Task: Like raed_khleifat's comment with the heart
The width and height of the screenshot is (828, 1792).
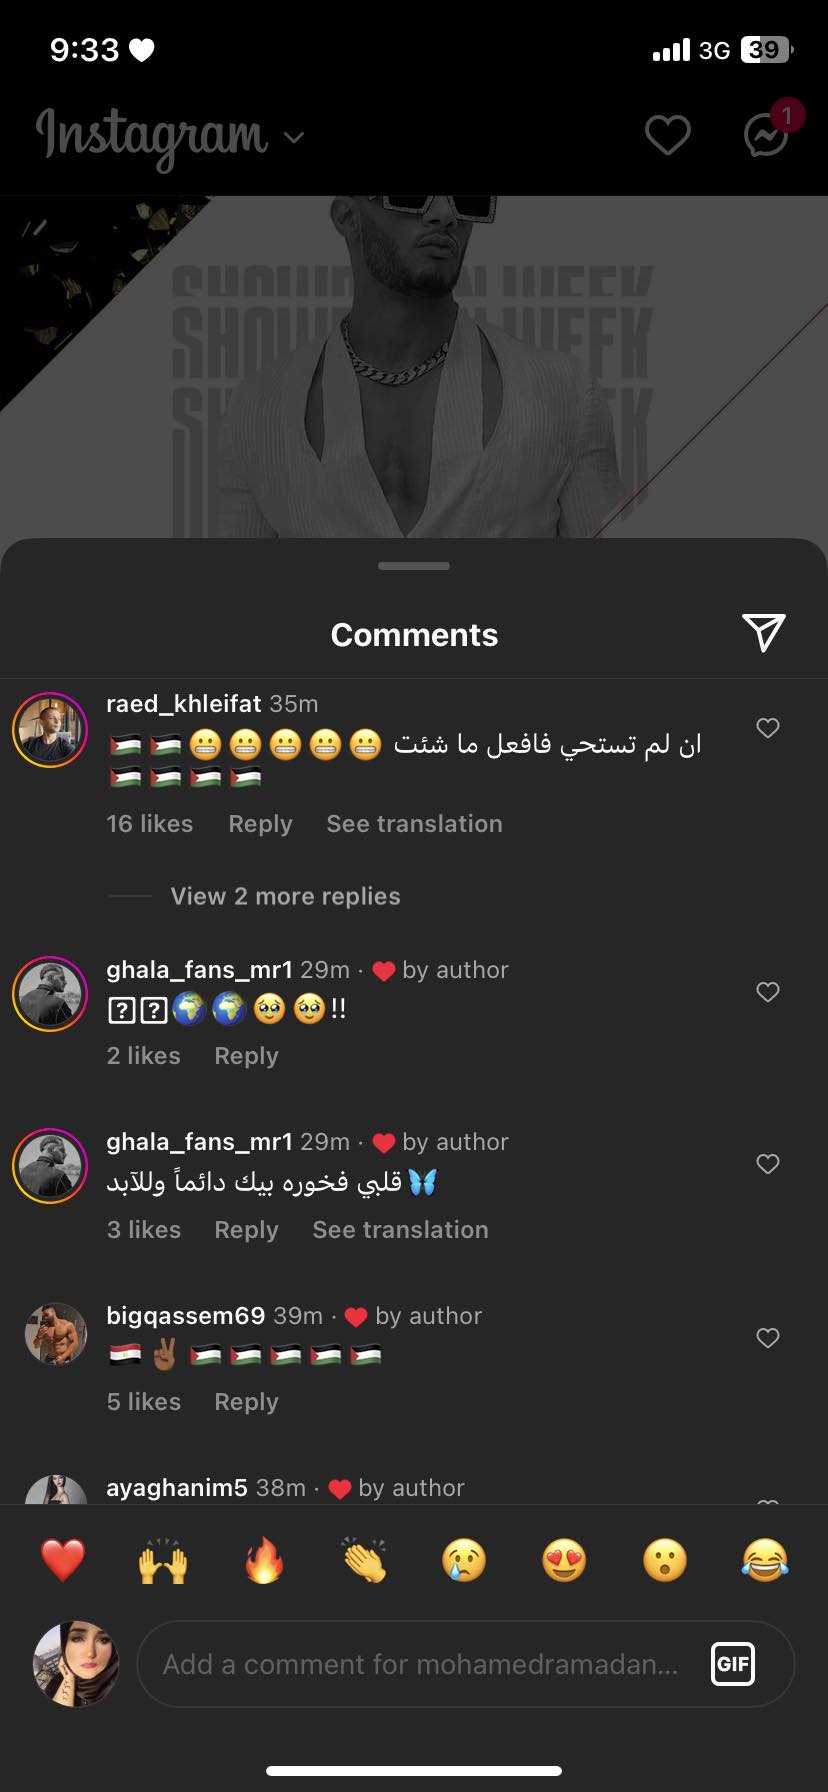Action: [x=768, y=728]
